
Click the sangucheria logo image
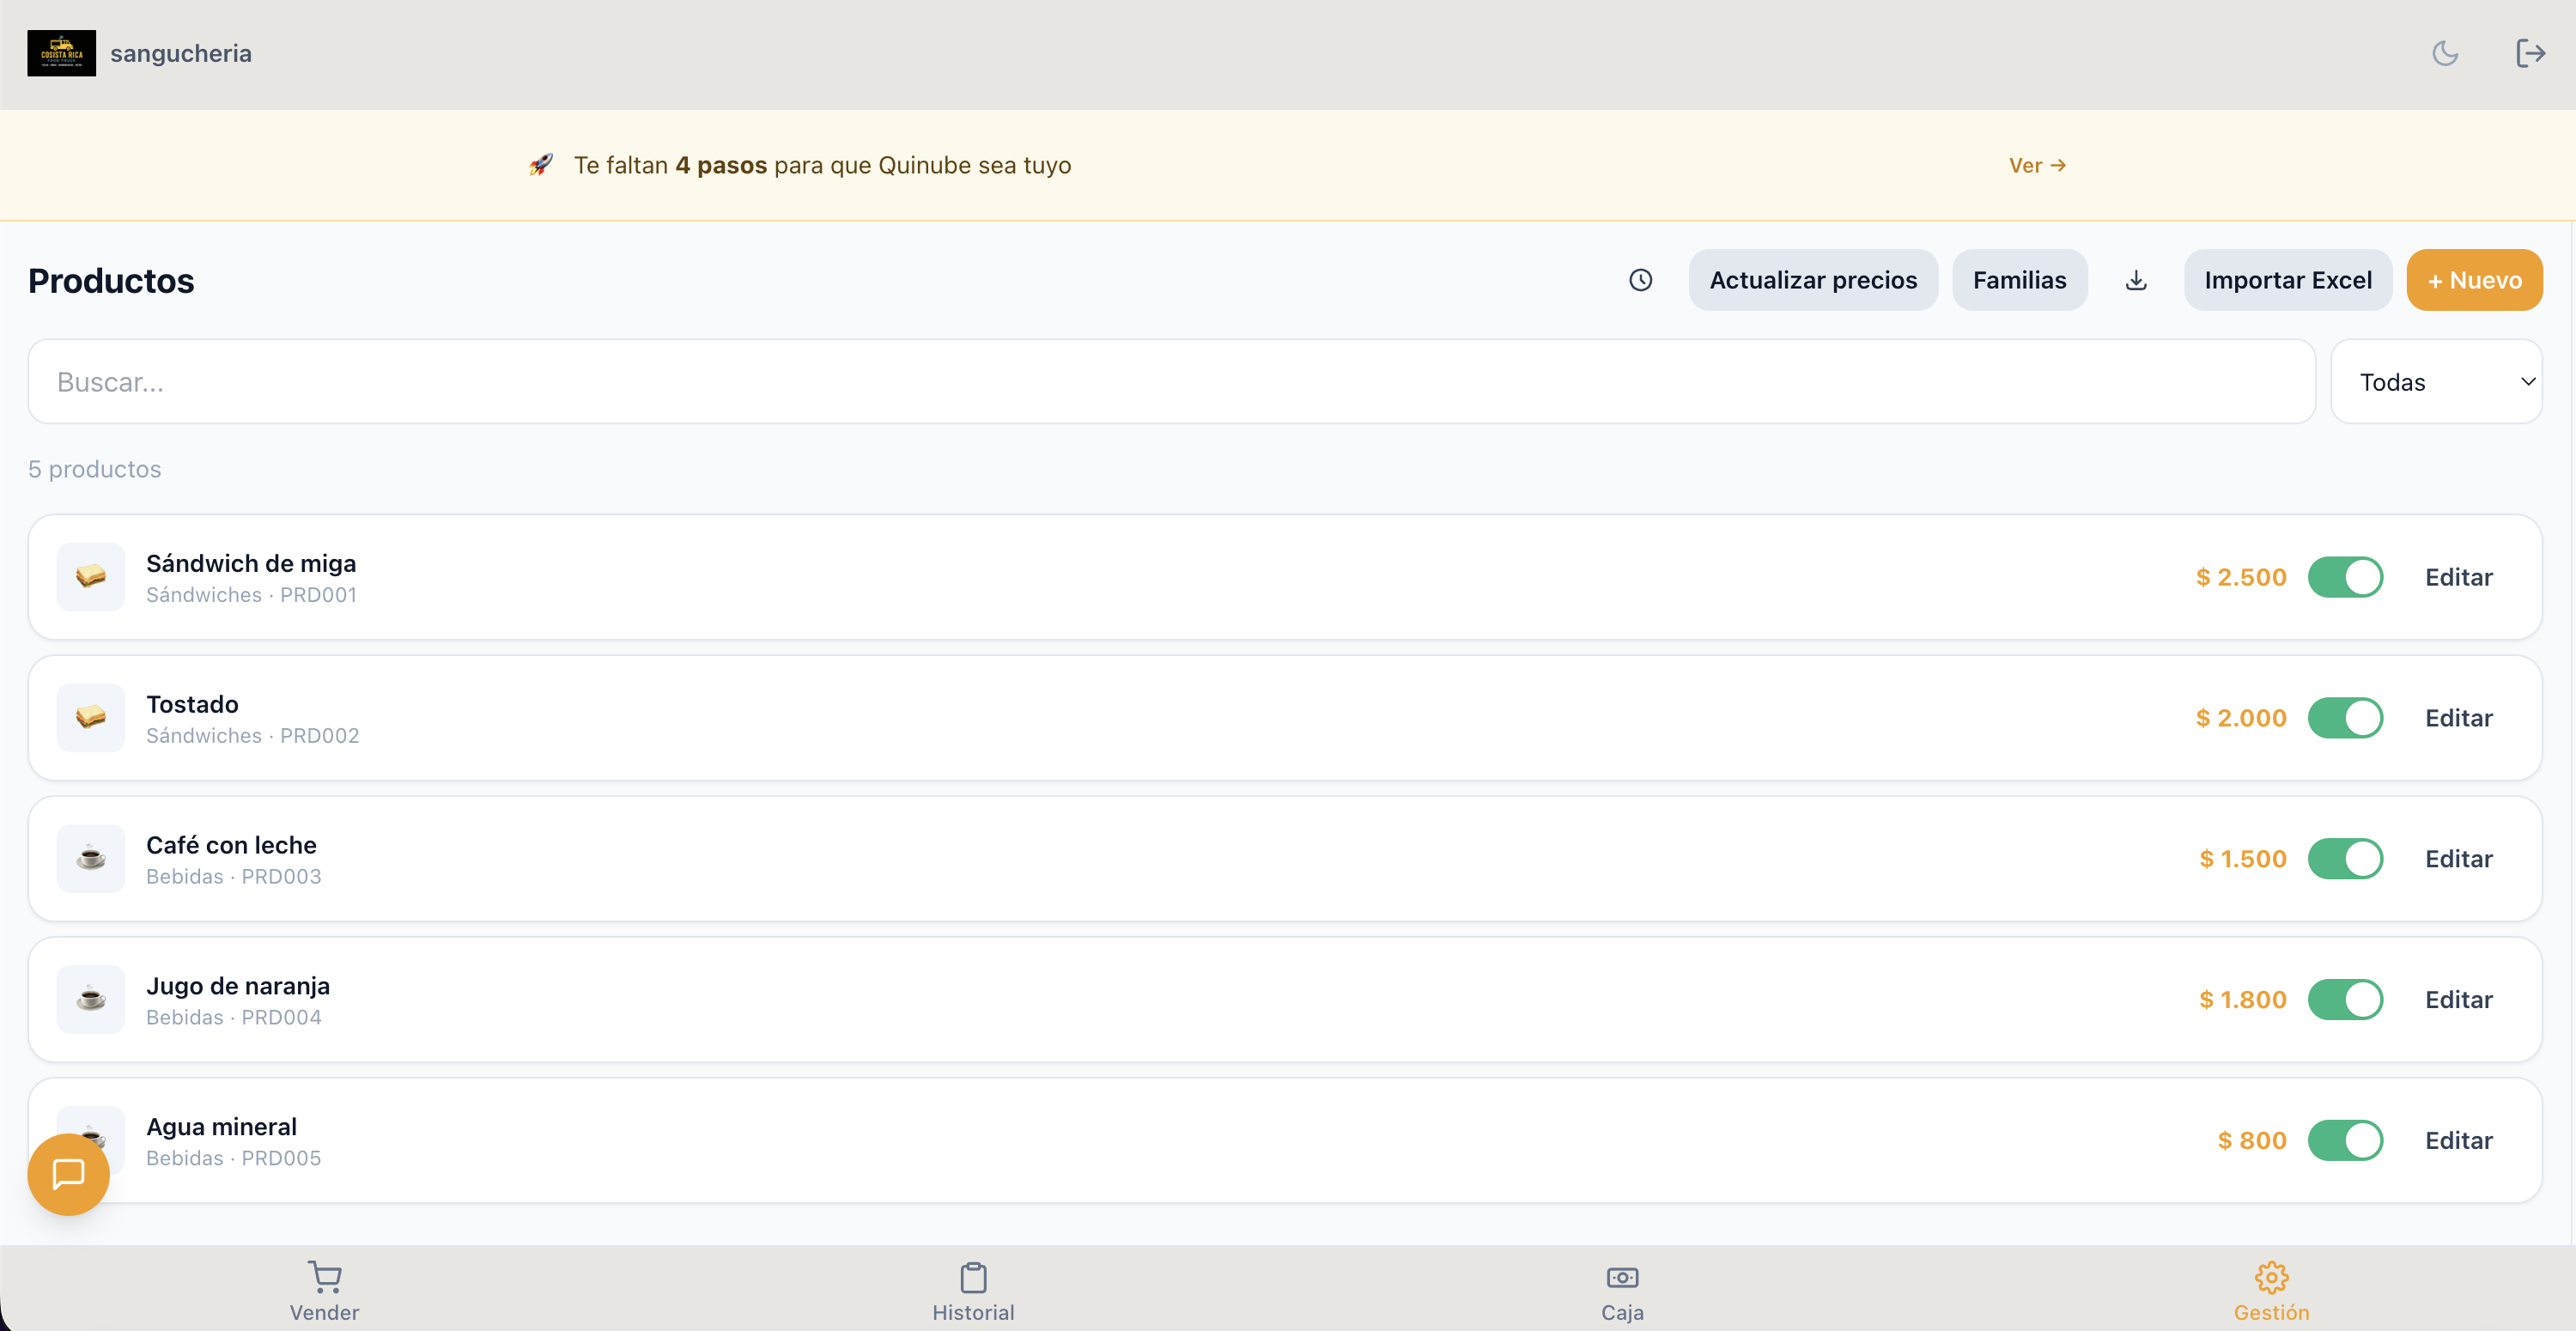click(62, 53)
